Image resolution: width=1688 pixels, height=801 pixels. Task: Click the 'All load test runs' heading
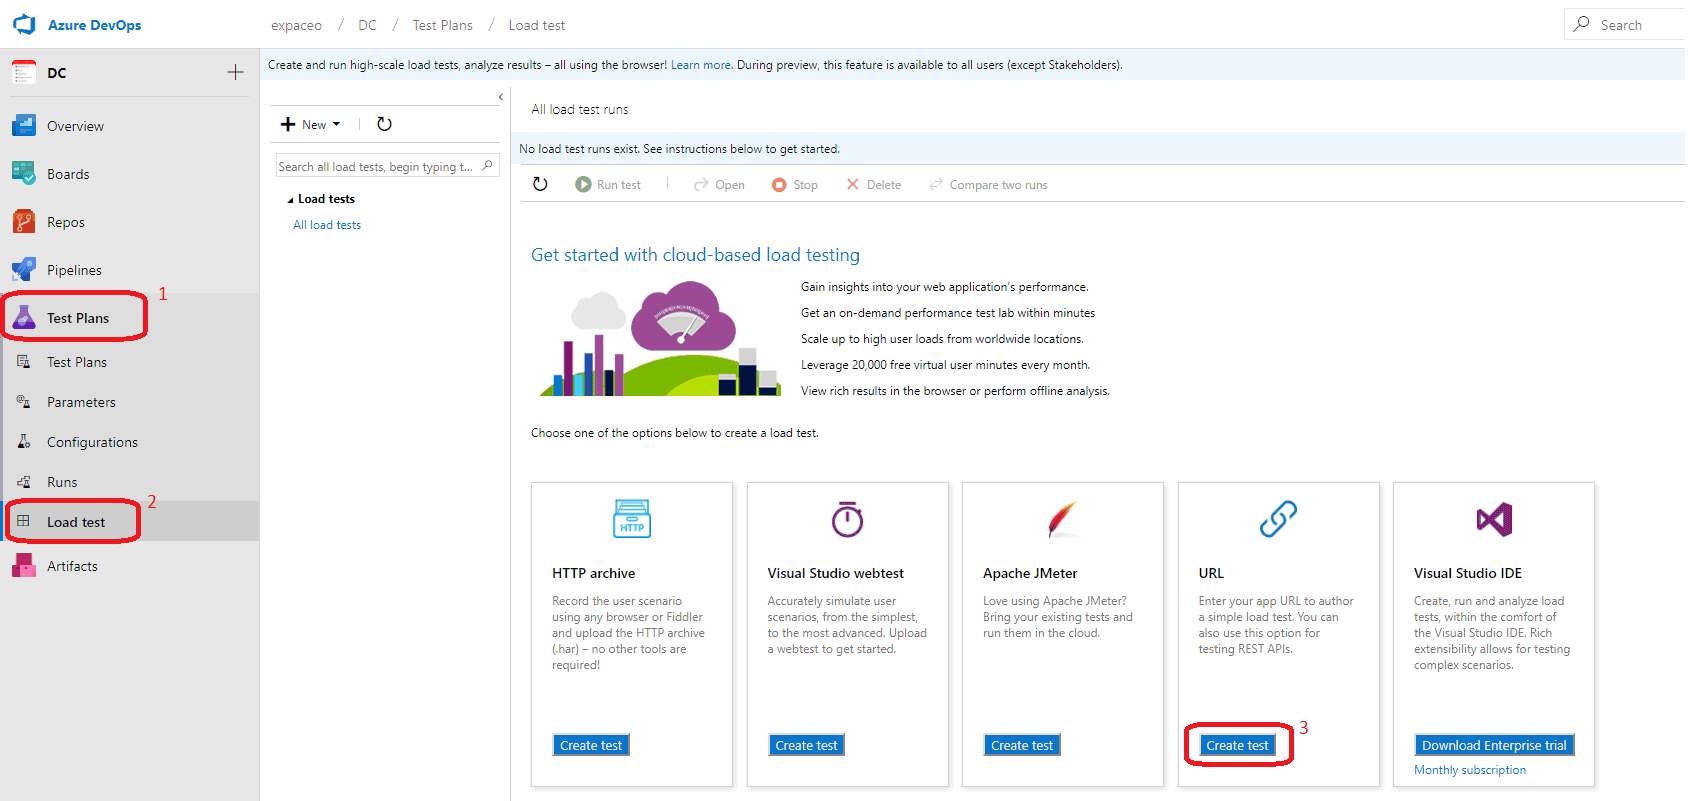click(580, 109)
